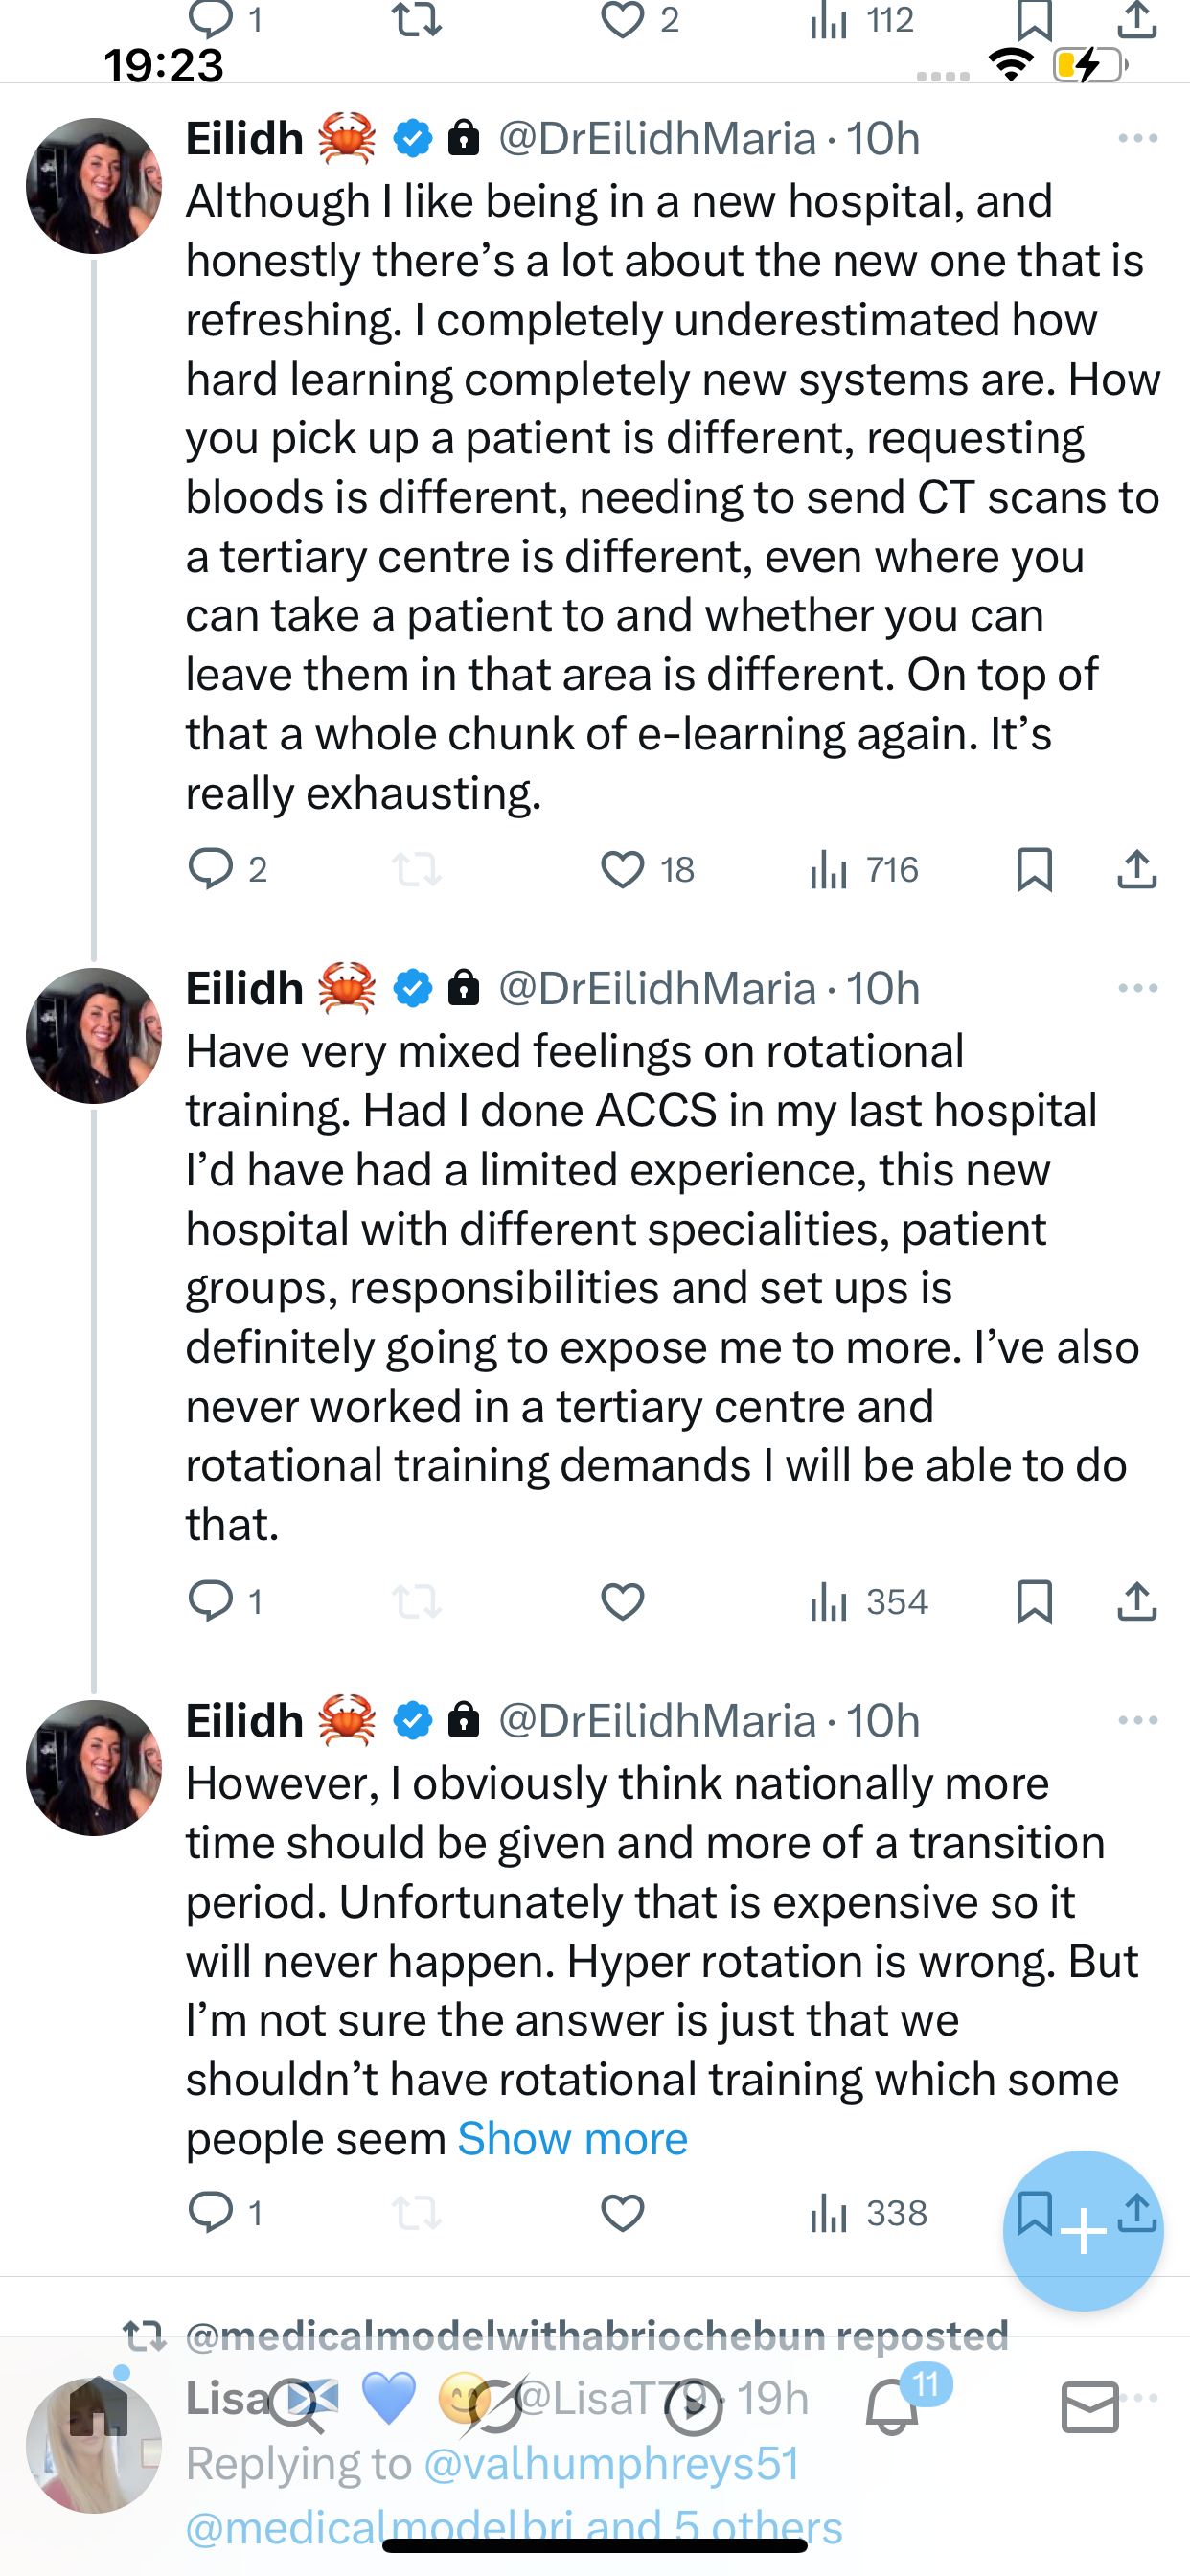Compose a new post with plus button
The width and height of the screenshot is (1190, 2576).
click(1083, 2231)
